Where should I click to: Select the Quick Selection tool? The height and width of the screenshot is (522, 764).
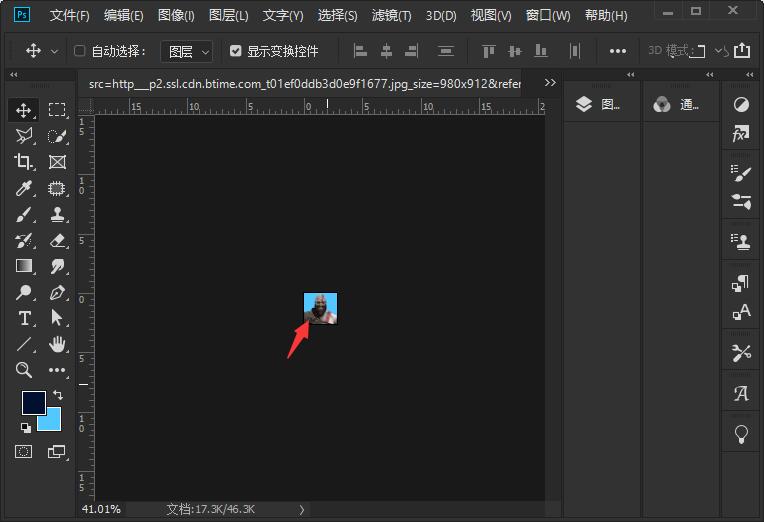(x=57, y=136)
